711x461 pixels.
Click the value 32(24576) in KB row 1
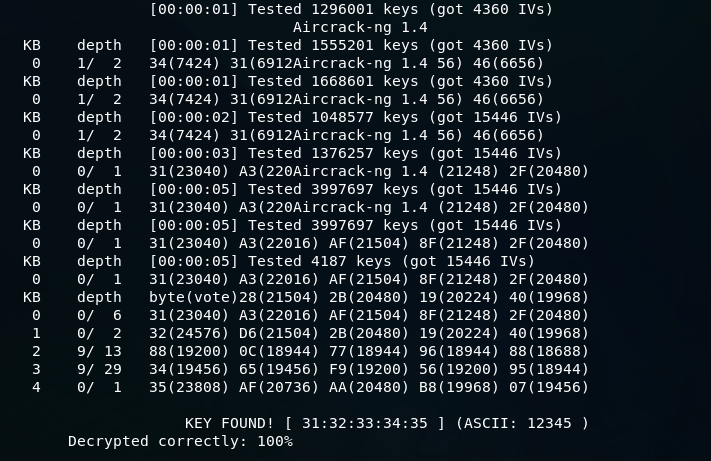click(189, 333)
